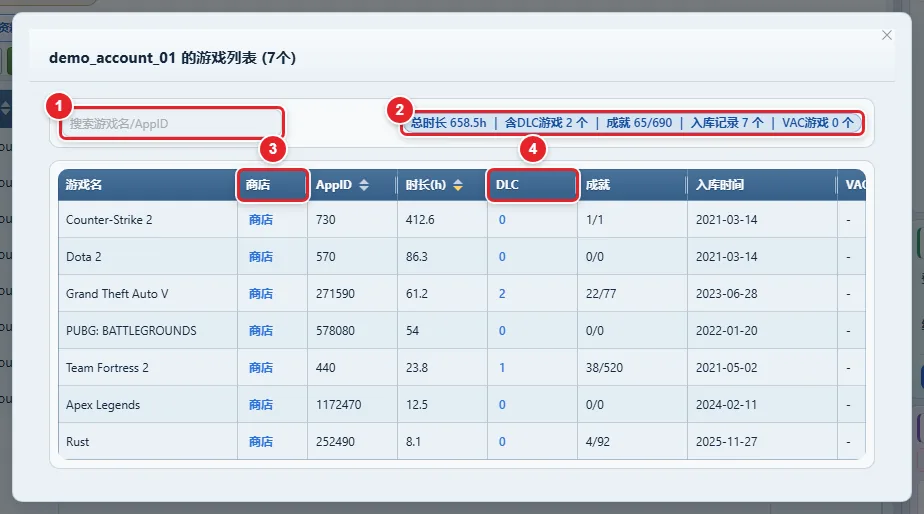Sort by 时长(h) column arrows

[458, 185]
